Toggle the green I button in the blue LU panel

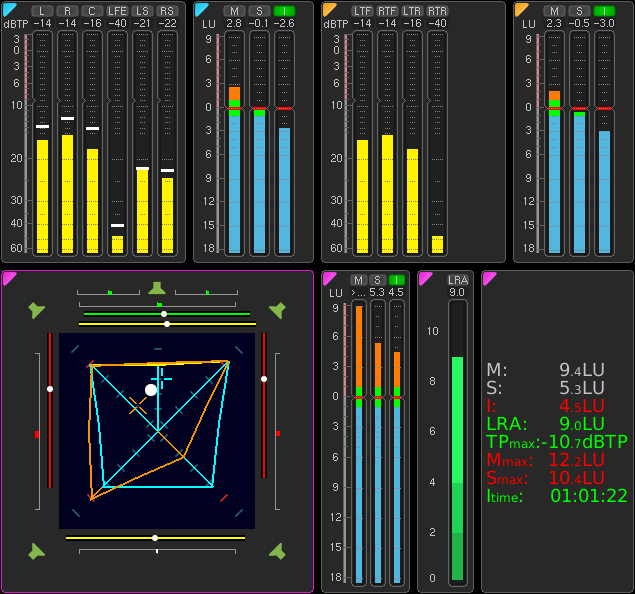click(284, 10)
